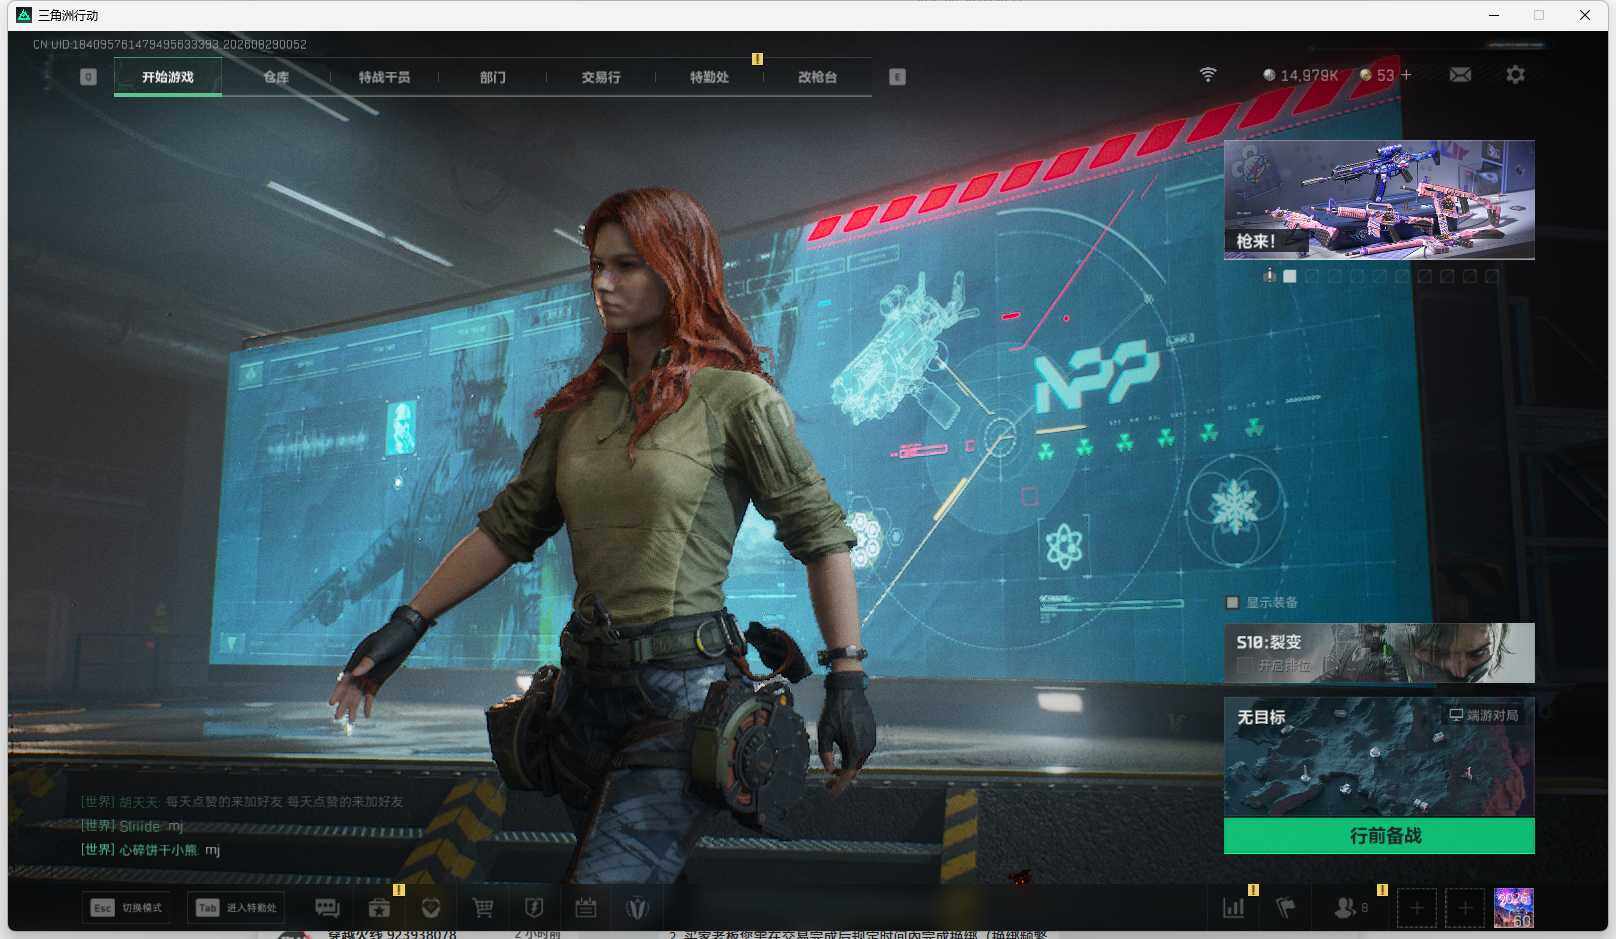Switch to the 交易行 tab
Viewport: 1616px width, 939px height.
click(601, 77)
